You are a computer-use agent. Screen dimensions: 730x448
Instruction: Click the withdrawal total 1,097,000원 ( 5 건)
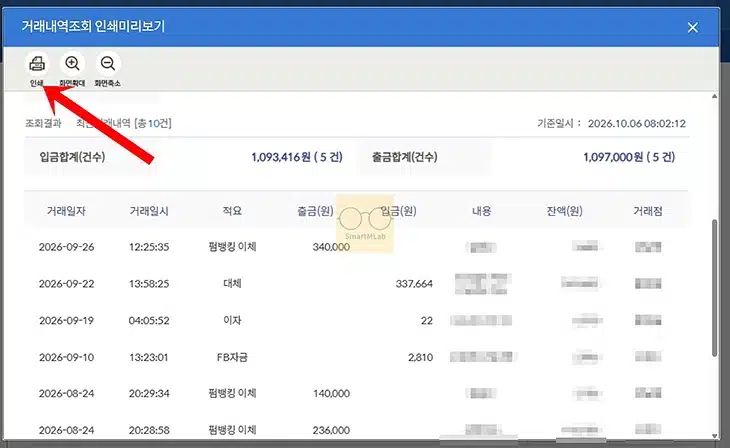coord(629,157)
